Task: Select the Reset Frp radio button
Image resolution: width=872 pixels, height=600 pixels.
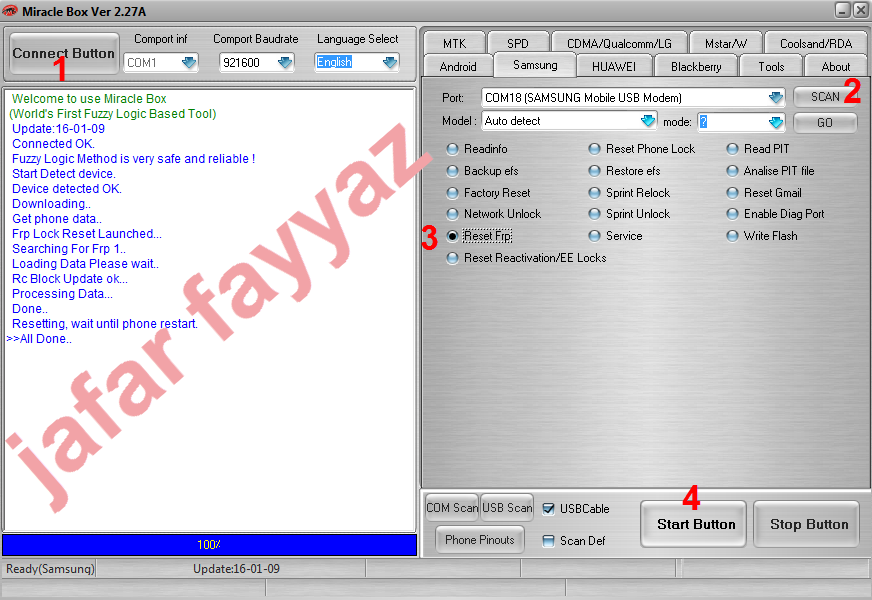Action: point(479,236)
